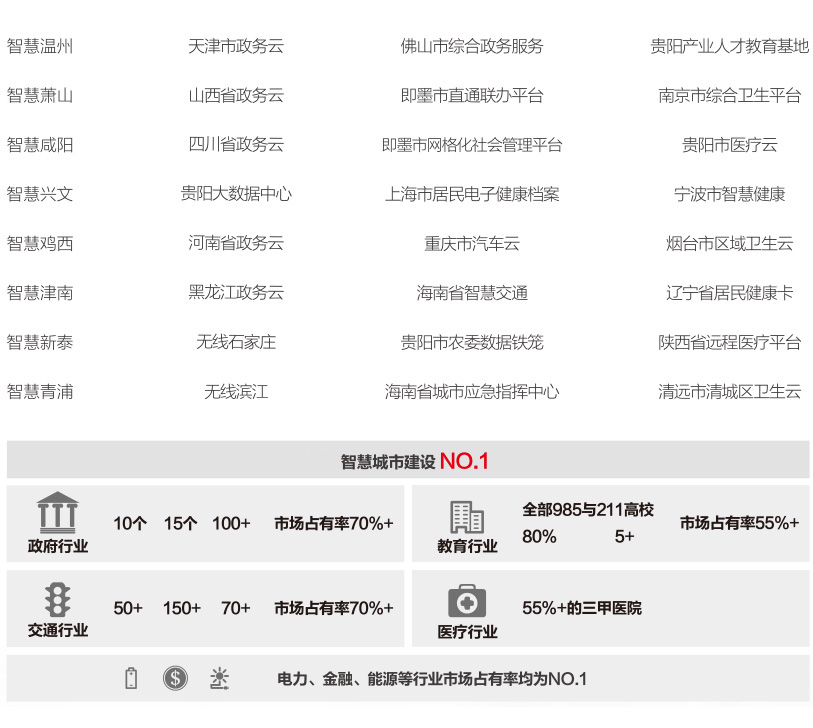Open the 智慧温州 link
Image resolution: width=813 pixels, height=728 pixels.
(40, 46)
